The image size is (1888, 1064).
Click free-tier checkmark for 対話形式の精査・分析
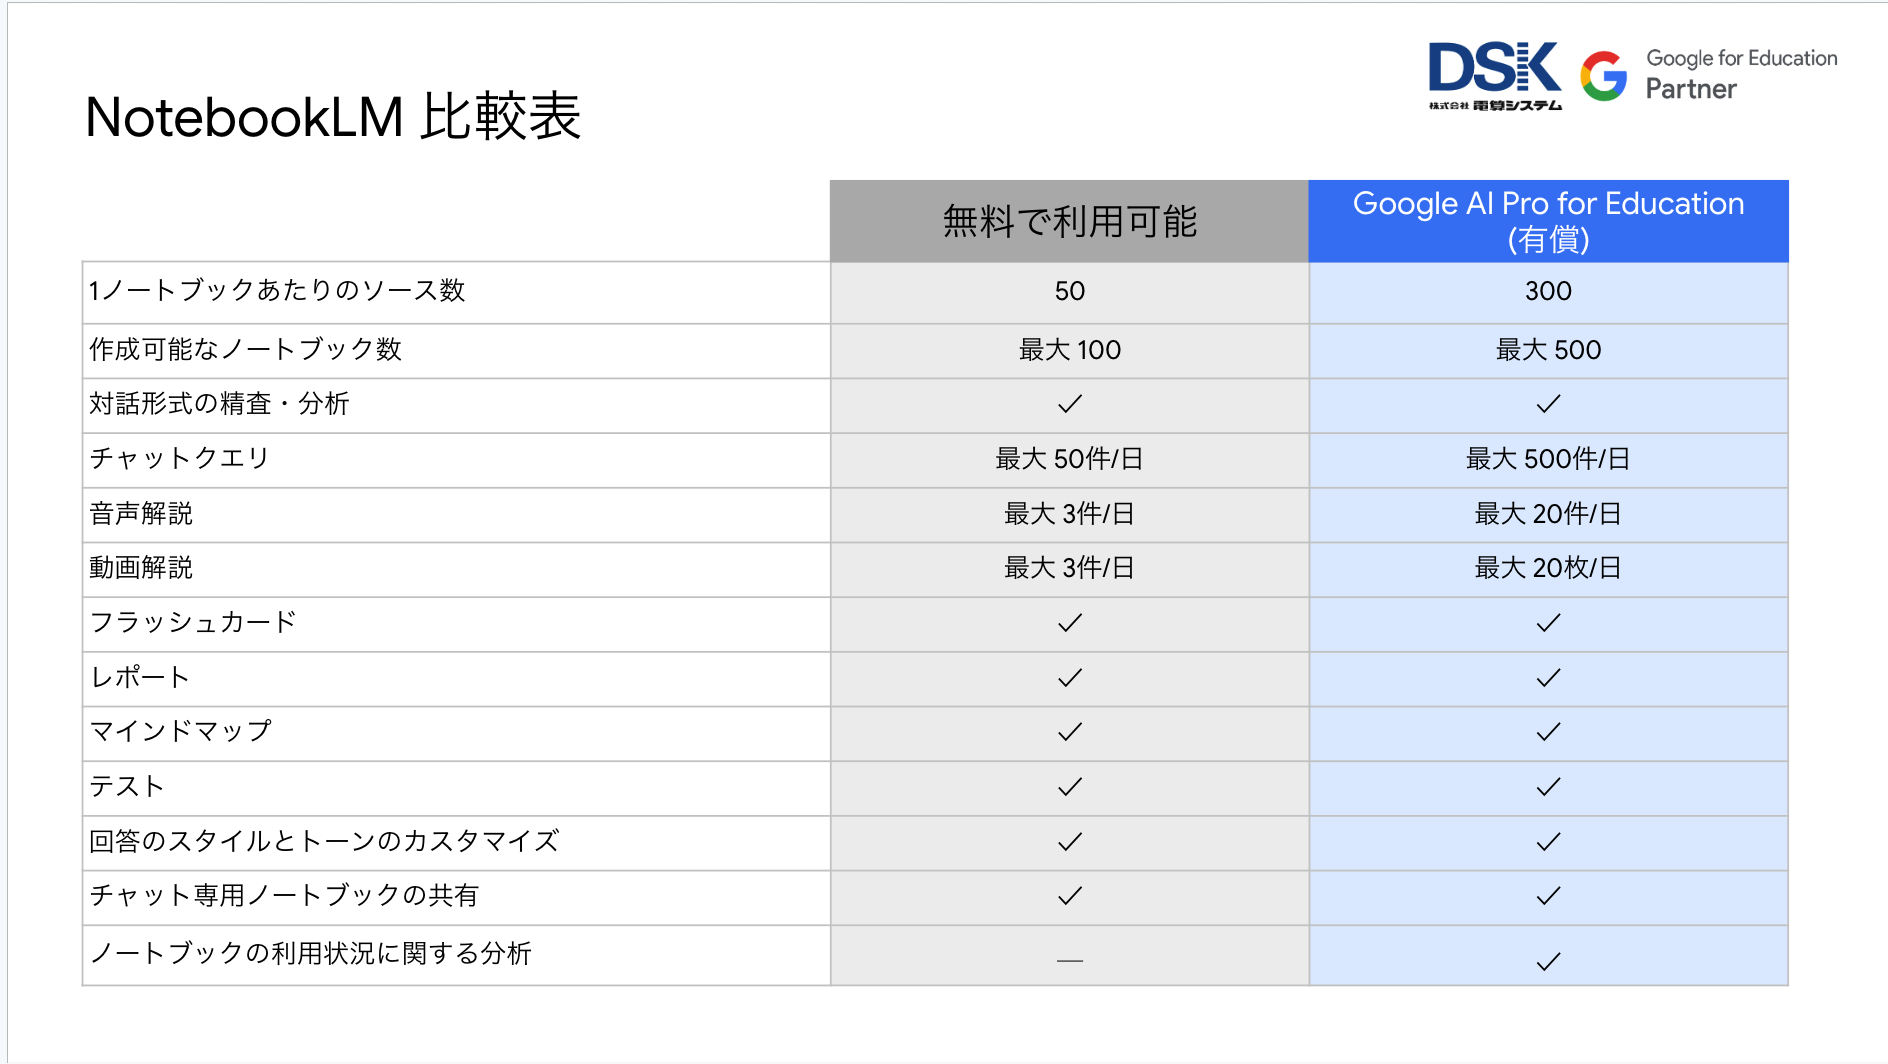click(x=1069, y=404)
